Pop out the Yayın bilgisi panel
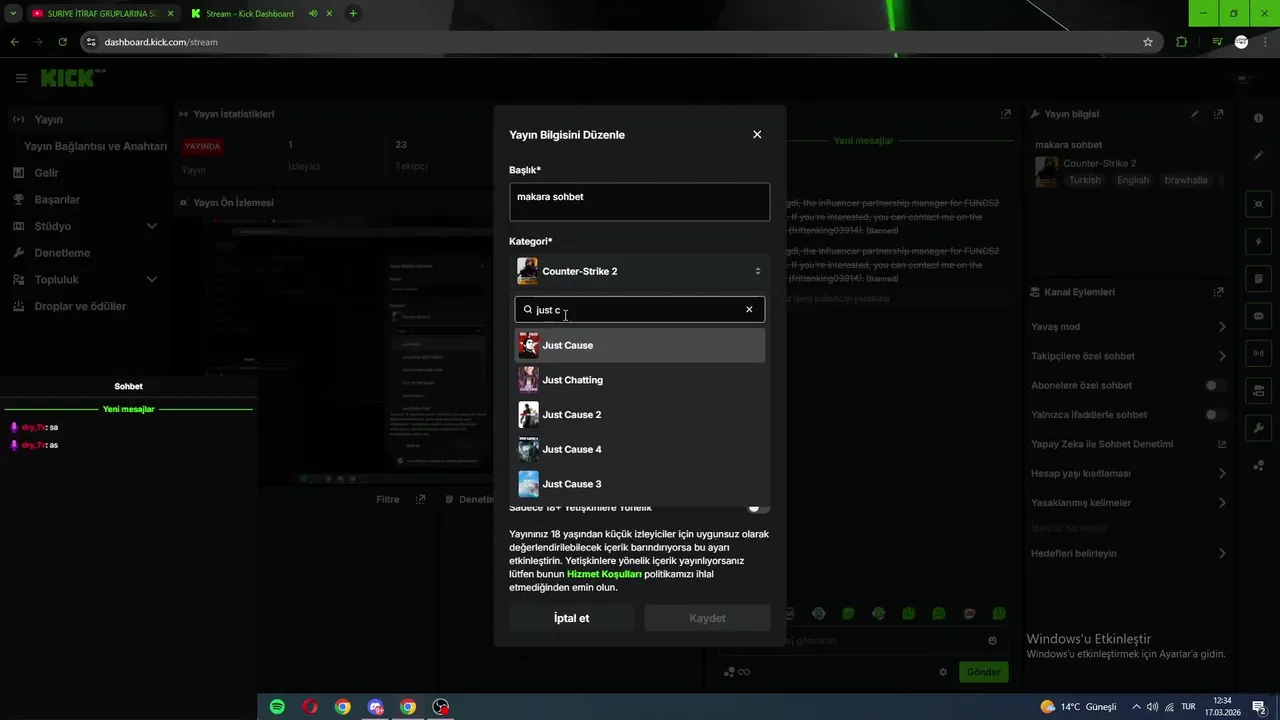1280x720 pixels. 1218,114
